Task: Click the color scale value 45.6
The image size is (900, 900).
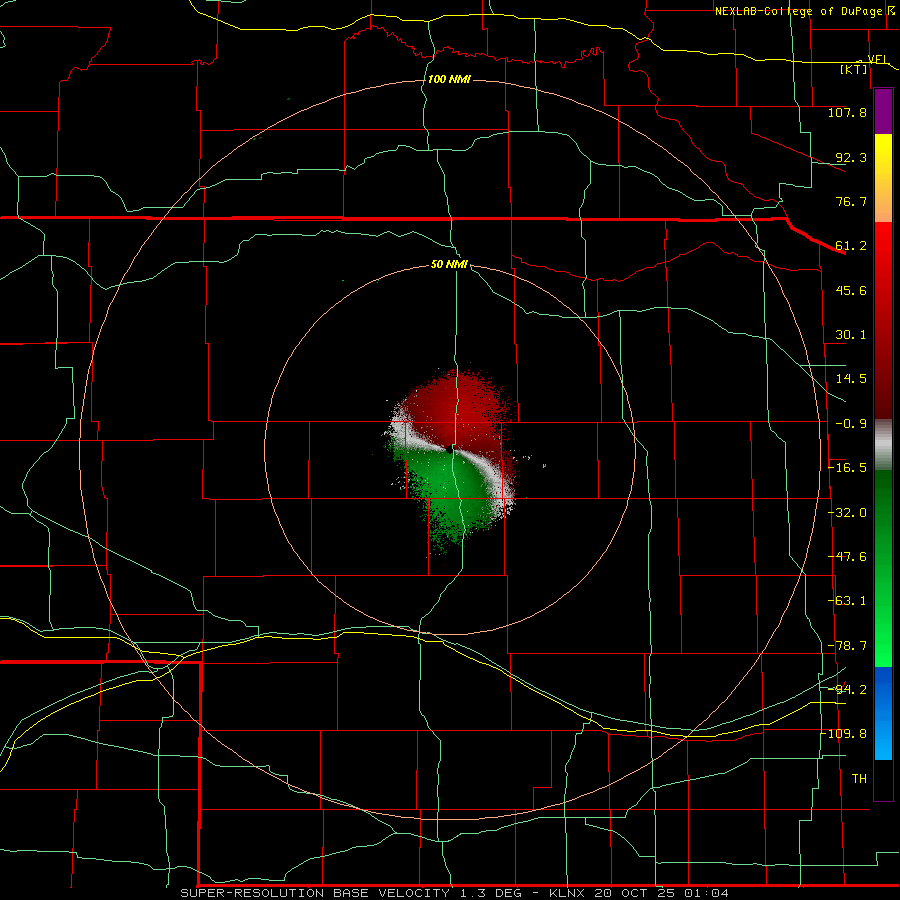Action: tap(851, 290)
